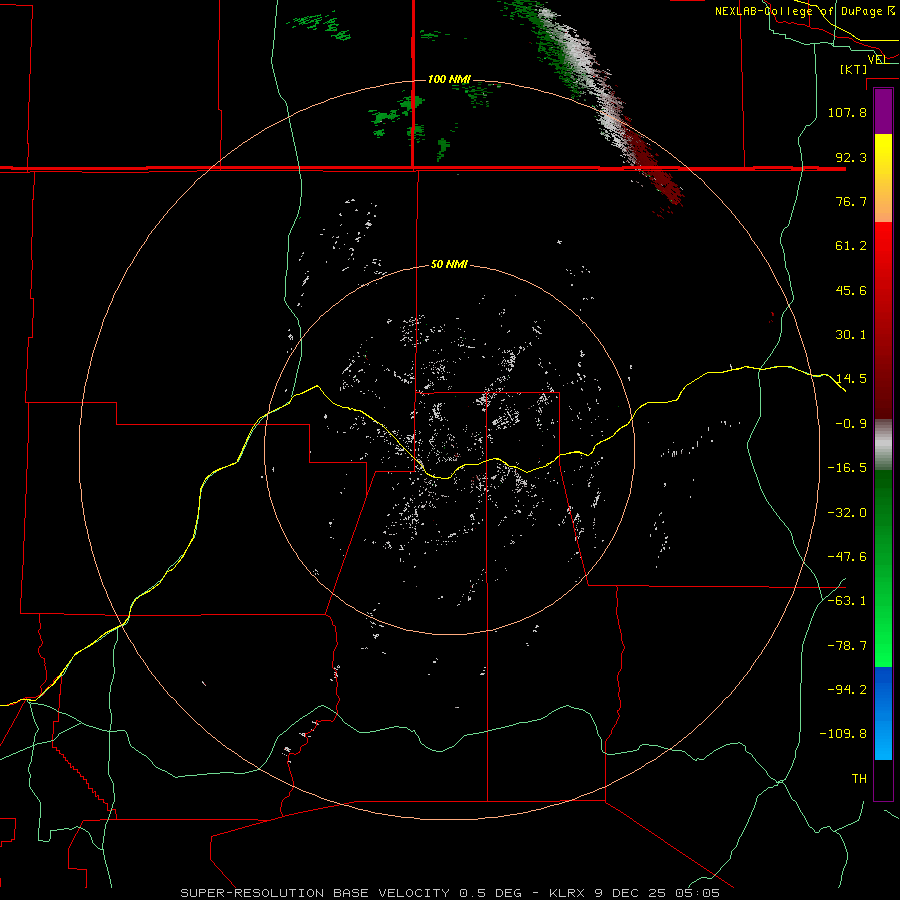Click the -32.0 value on velocity scale

(x=847, y=513)
